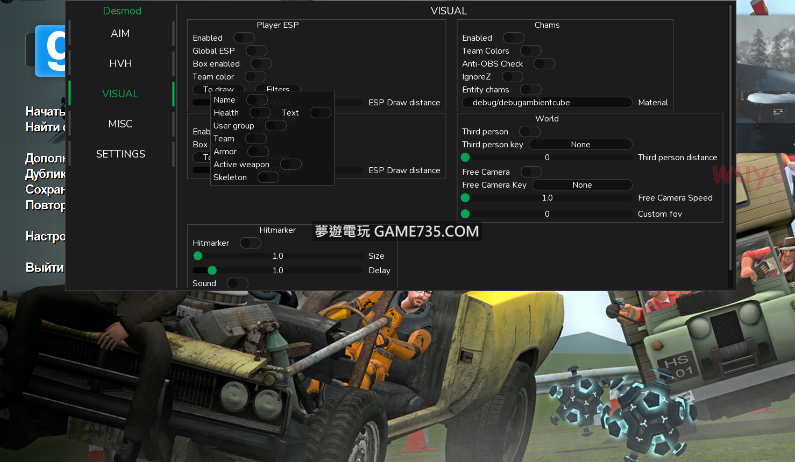Image resolution: width=795 pixels, height=462 pixels.
Task: Open the Filters dropdown in Player ESP
Action: [278, 89]
